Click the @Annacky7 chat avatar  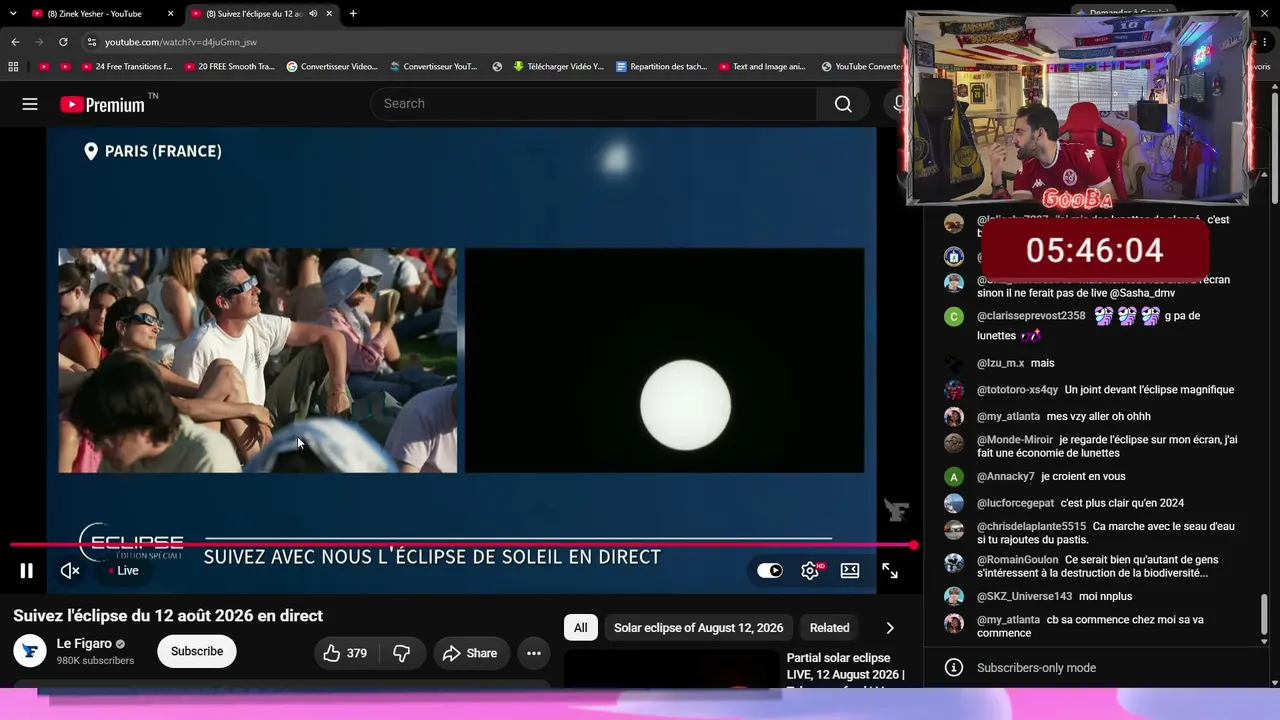pos(954,477)
